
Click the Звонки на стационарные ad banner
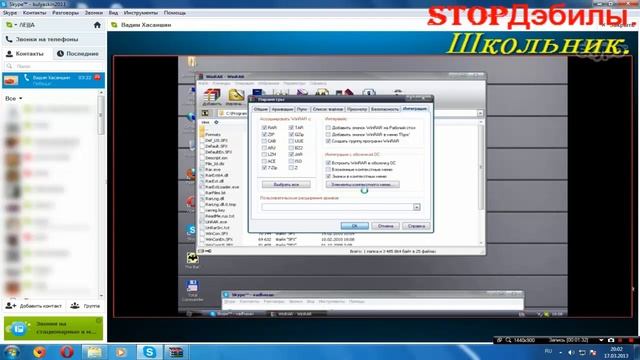click(53, 328)
